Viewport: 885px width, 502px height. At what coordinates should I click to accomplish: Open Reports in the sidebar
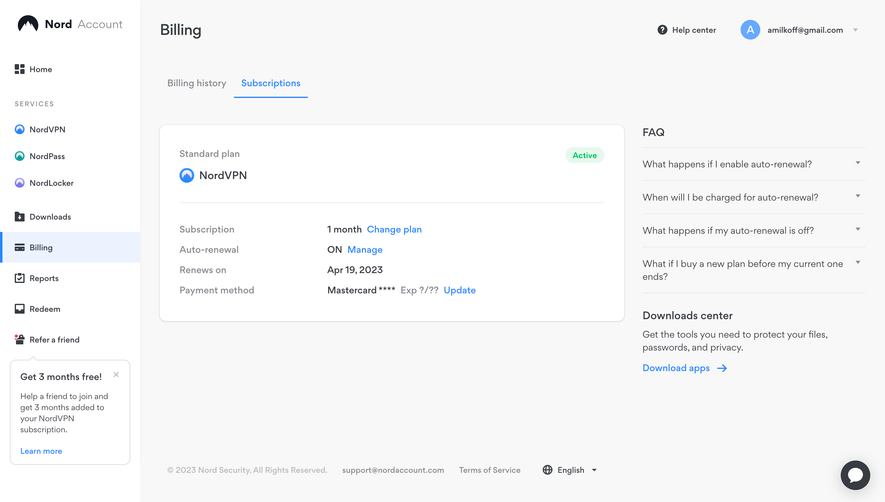coord(44,278)
